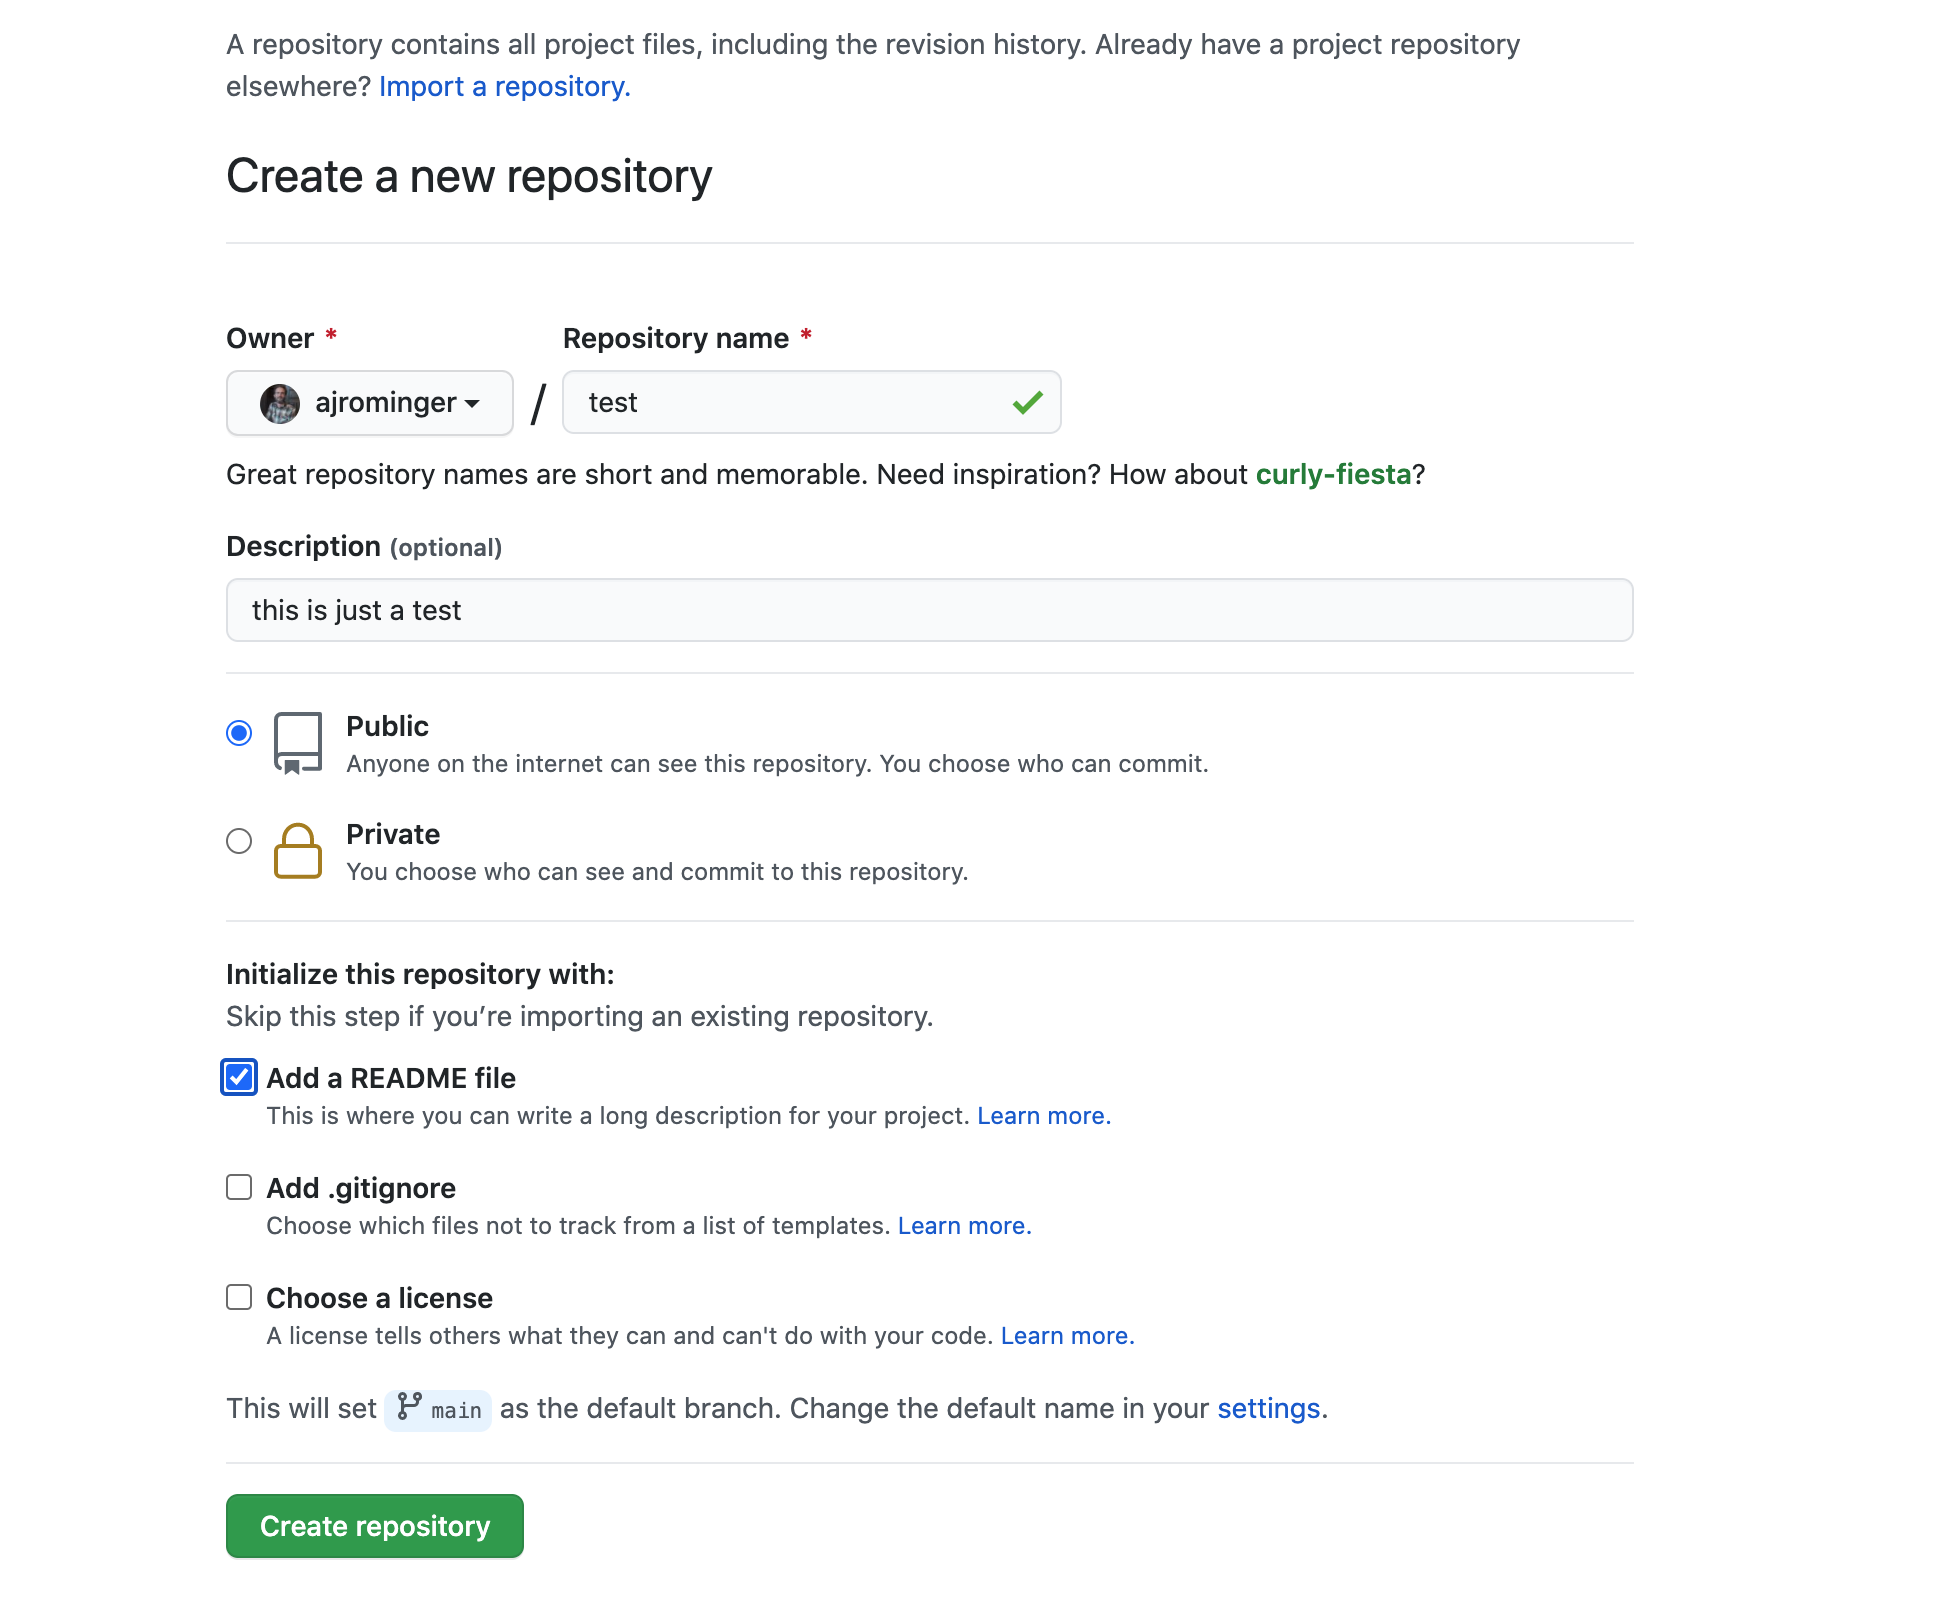Use the curly-fiesta name suggestion
This screenshot has height=1622, width=1950.
coord(1332,474)
